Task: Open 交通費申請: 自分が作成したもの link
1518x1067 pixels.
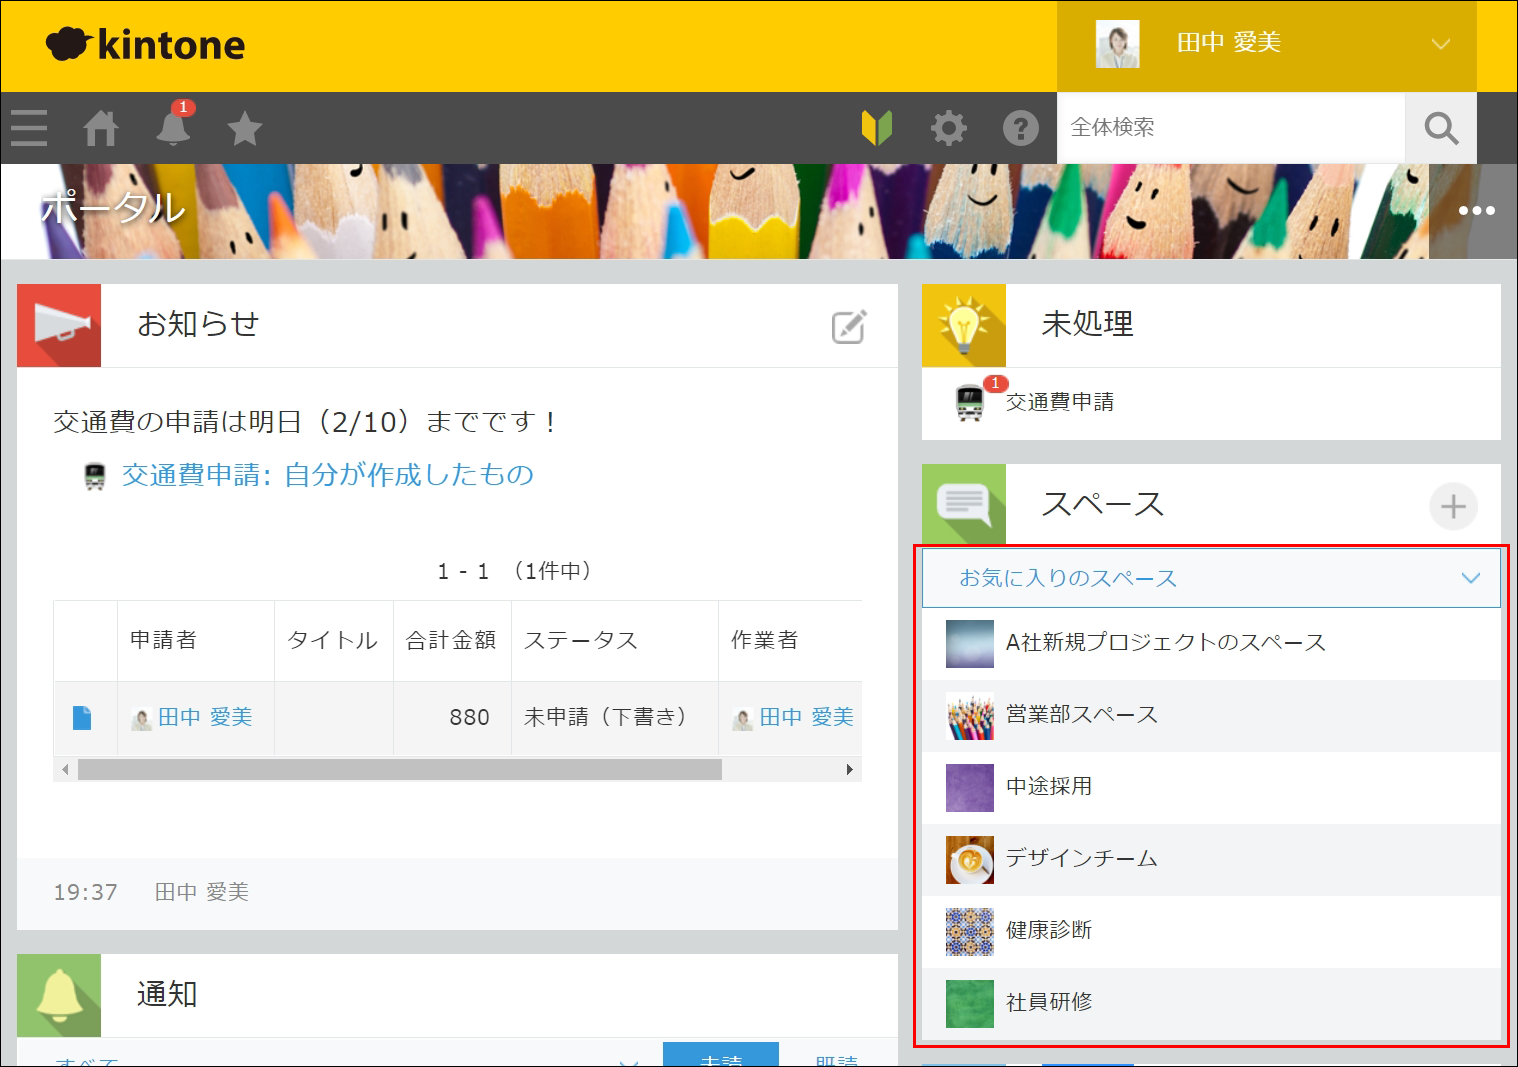Action: coord(327,475)
